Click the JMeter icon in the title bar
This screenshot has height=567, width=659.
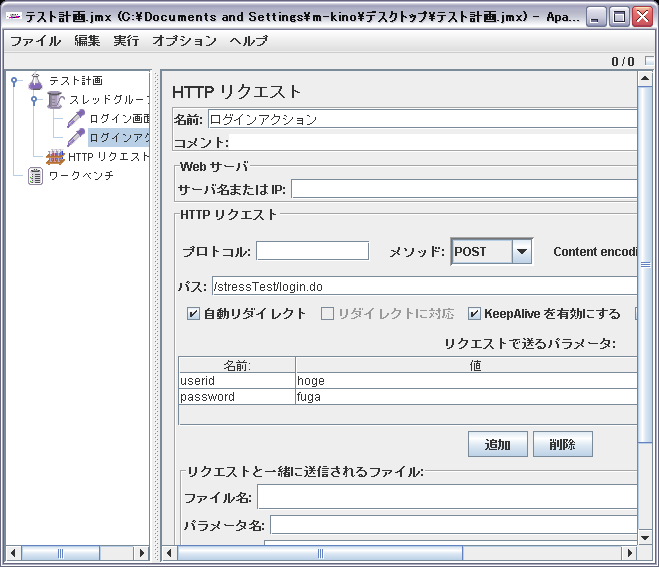(x=14, y=17)
